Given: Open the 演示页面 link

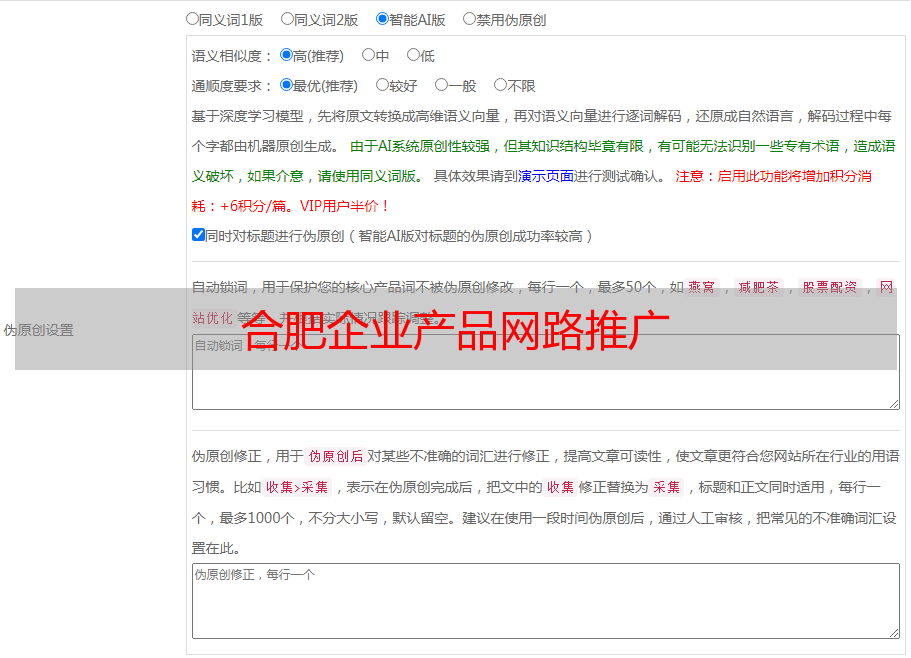Looking at the screenshot, I should (546, 176).
